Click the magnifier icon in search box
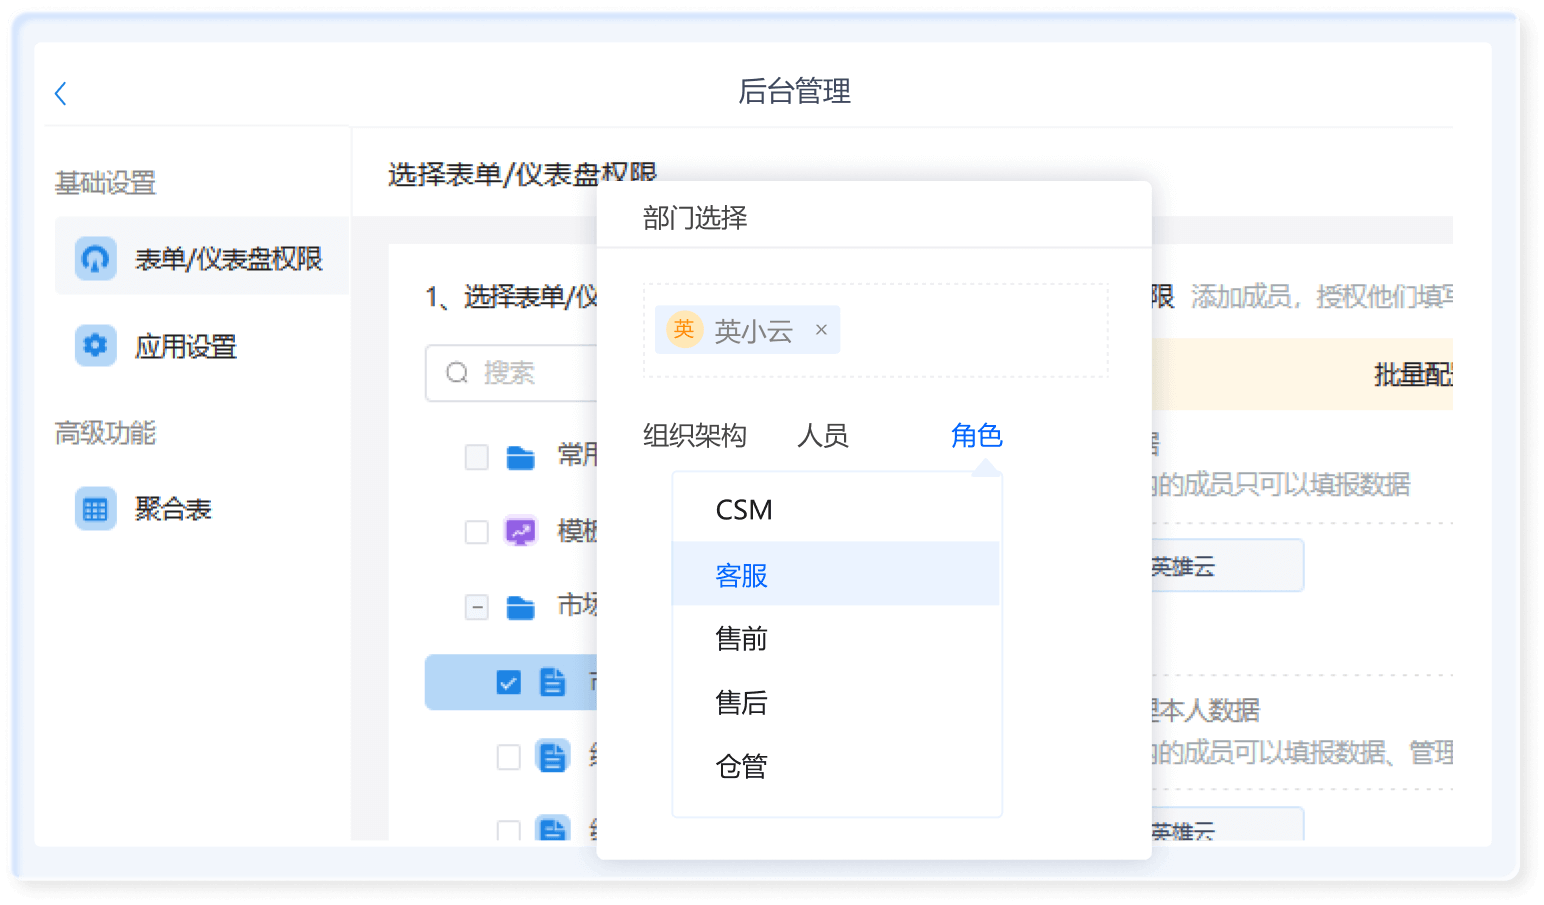The image size is (1544, 905). click(x=457, y=373)
